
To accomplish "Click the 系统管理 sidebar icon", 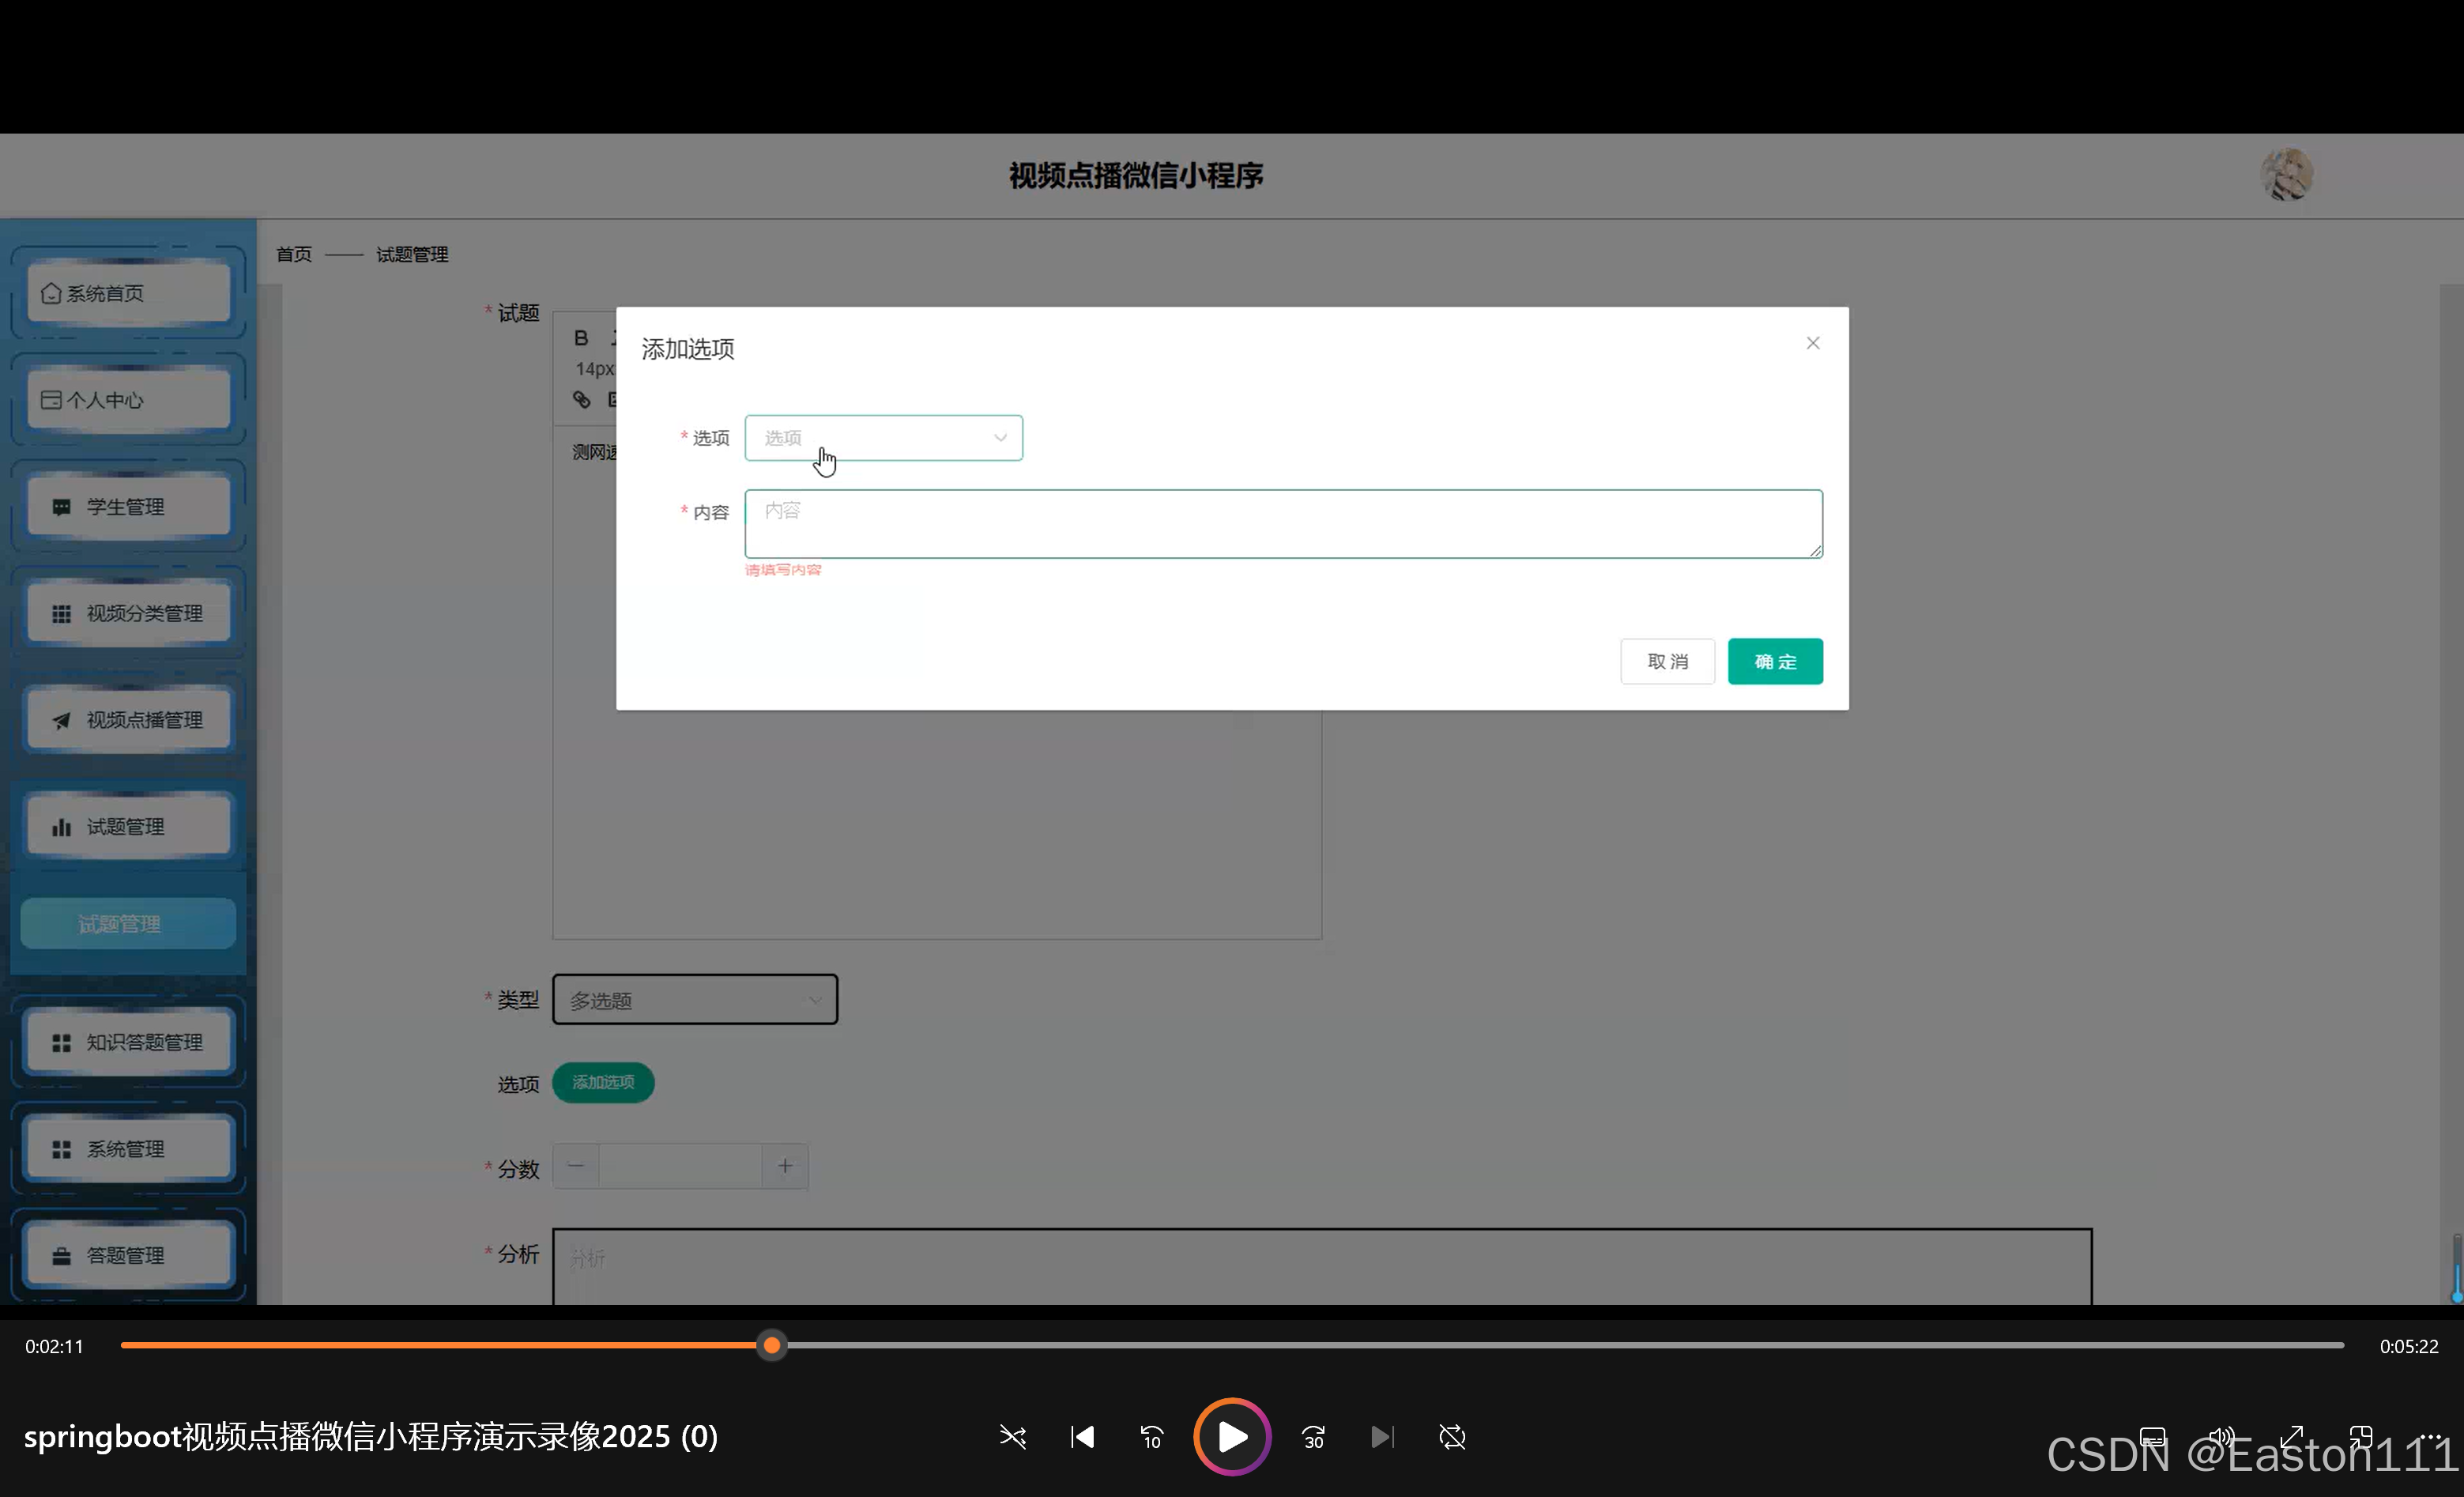I will click(x=128, y=1148).
